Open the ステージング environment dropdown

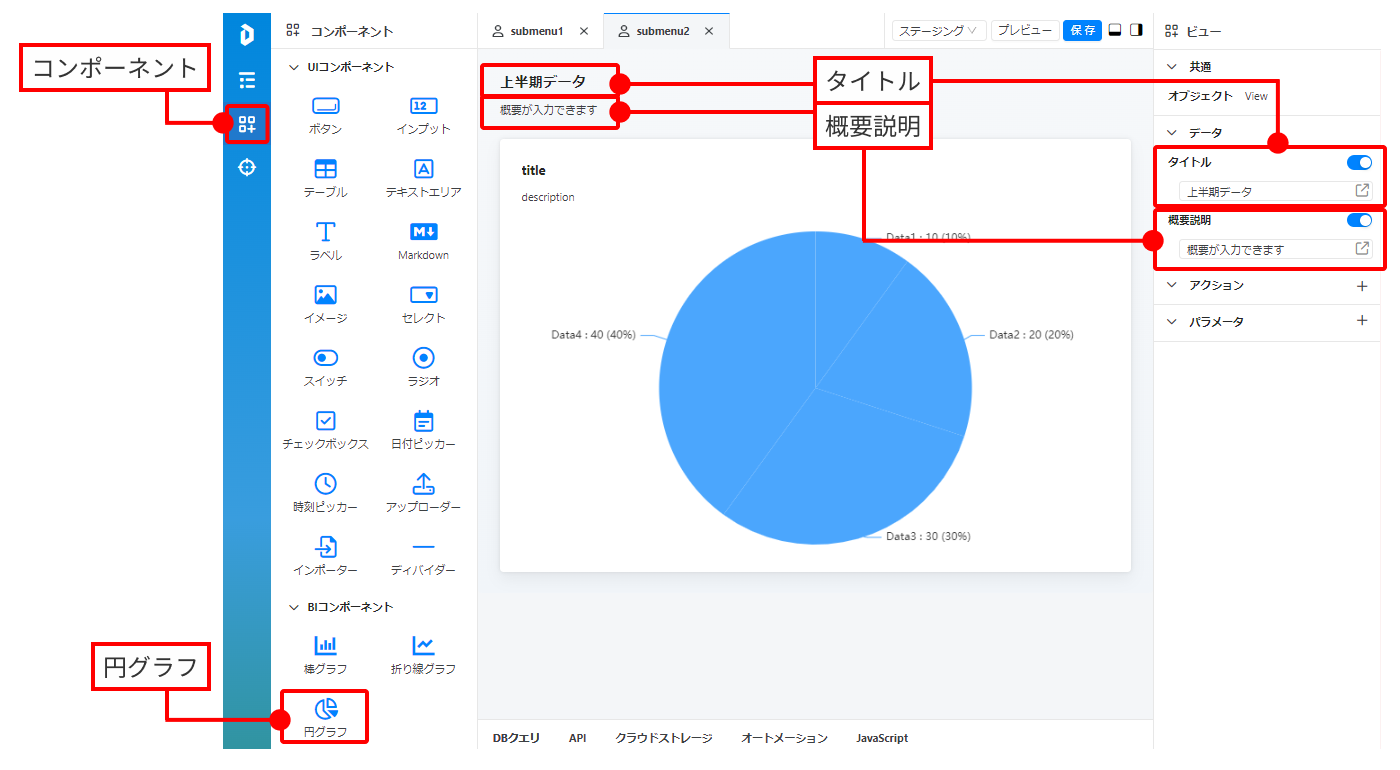tap(938, 31)
